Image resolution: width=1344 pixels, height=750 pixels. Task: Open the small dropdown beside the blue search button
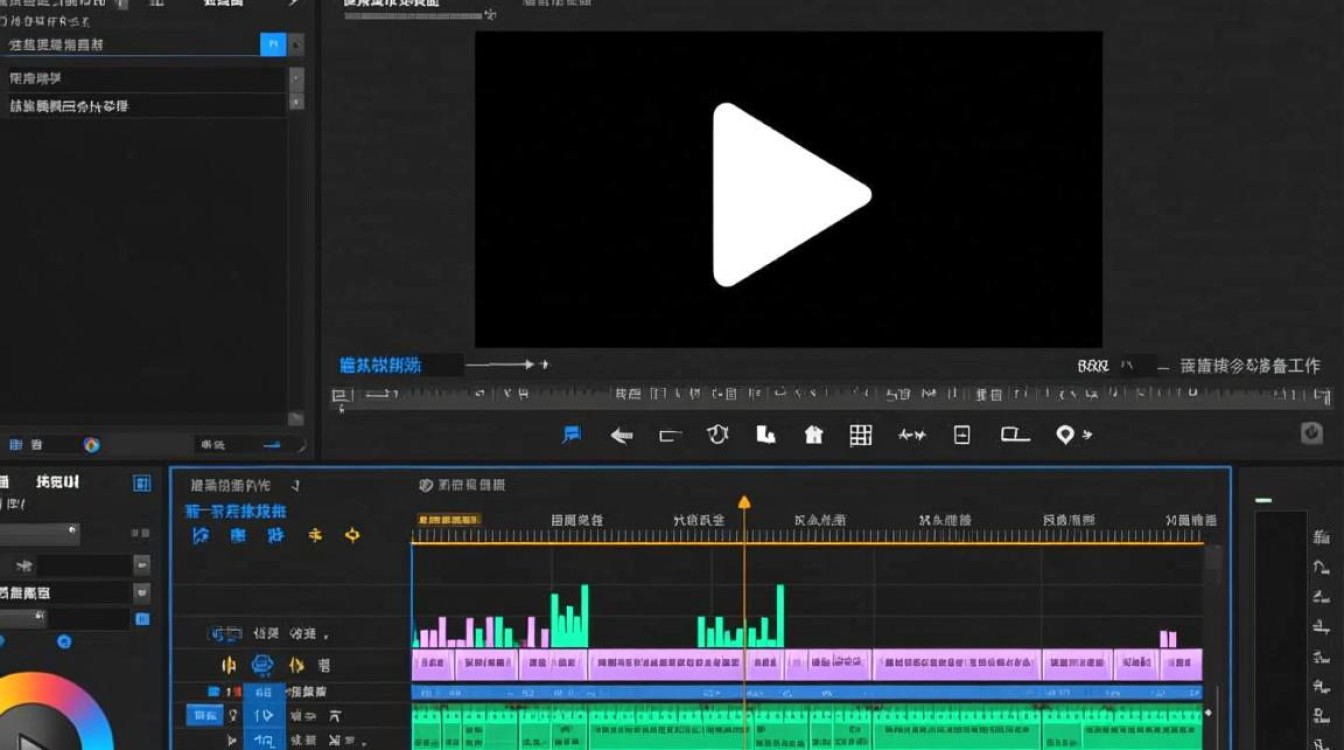[297, 45]
